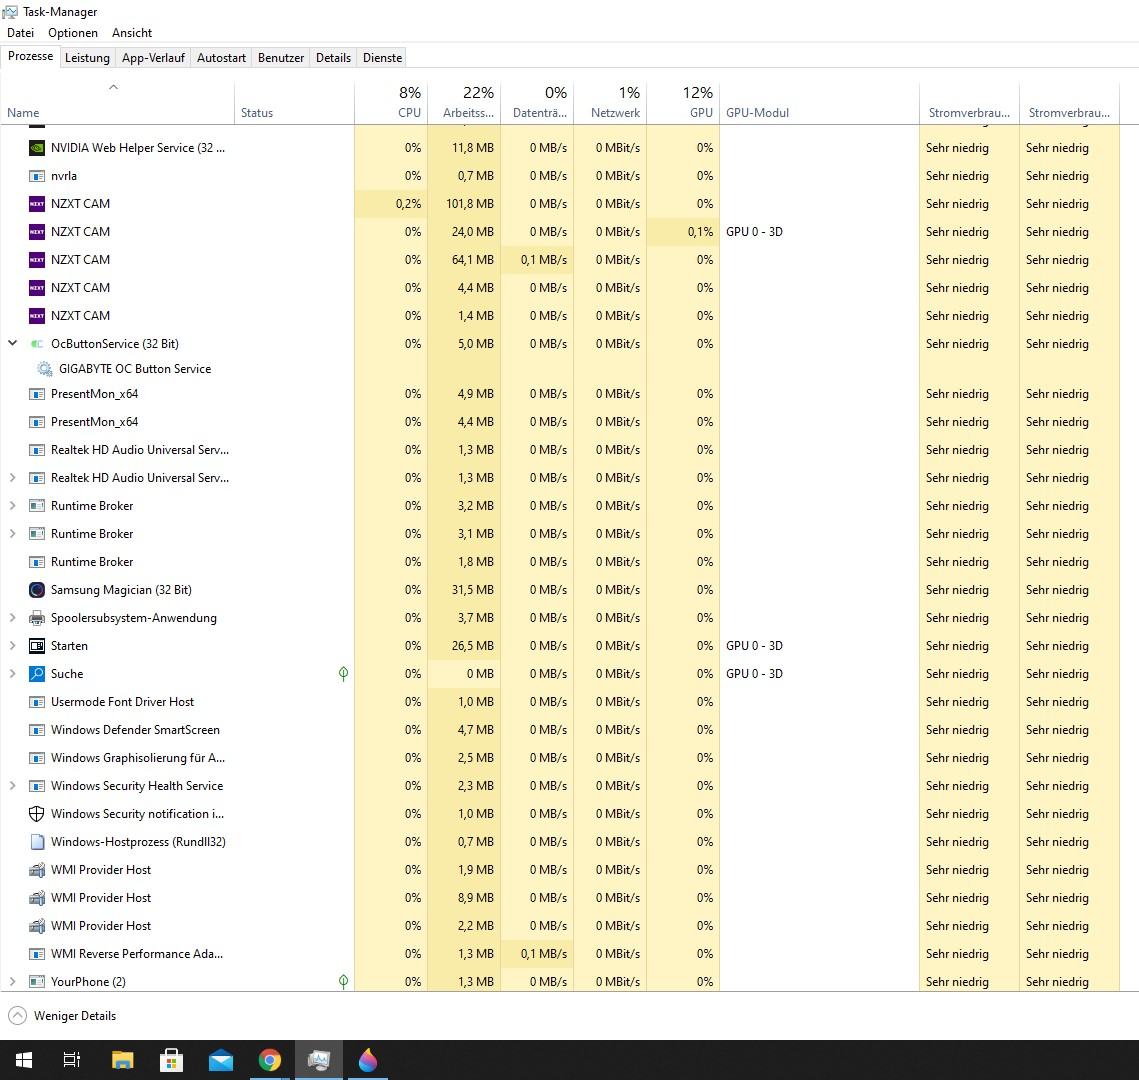
Task: Click GPU 0 - 3D in Starten row
Action: 754,646
